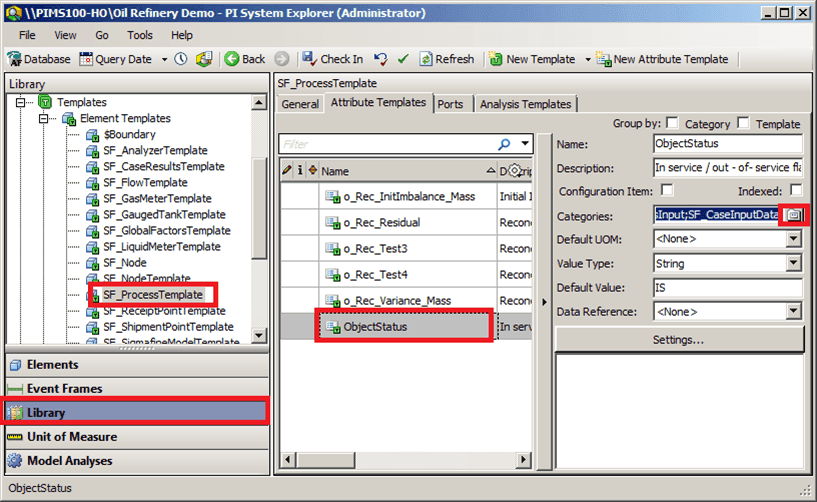The image size is (817, 502).
Task: Open the Unit of Measure section
Action: click(137, 437)
